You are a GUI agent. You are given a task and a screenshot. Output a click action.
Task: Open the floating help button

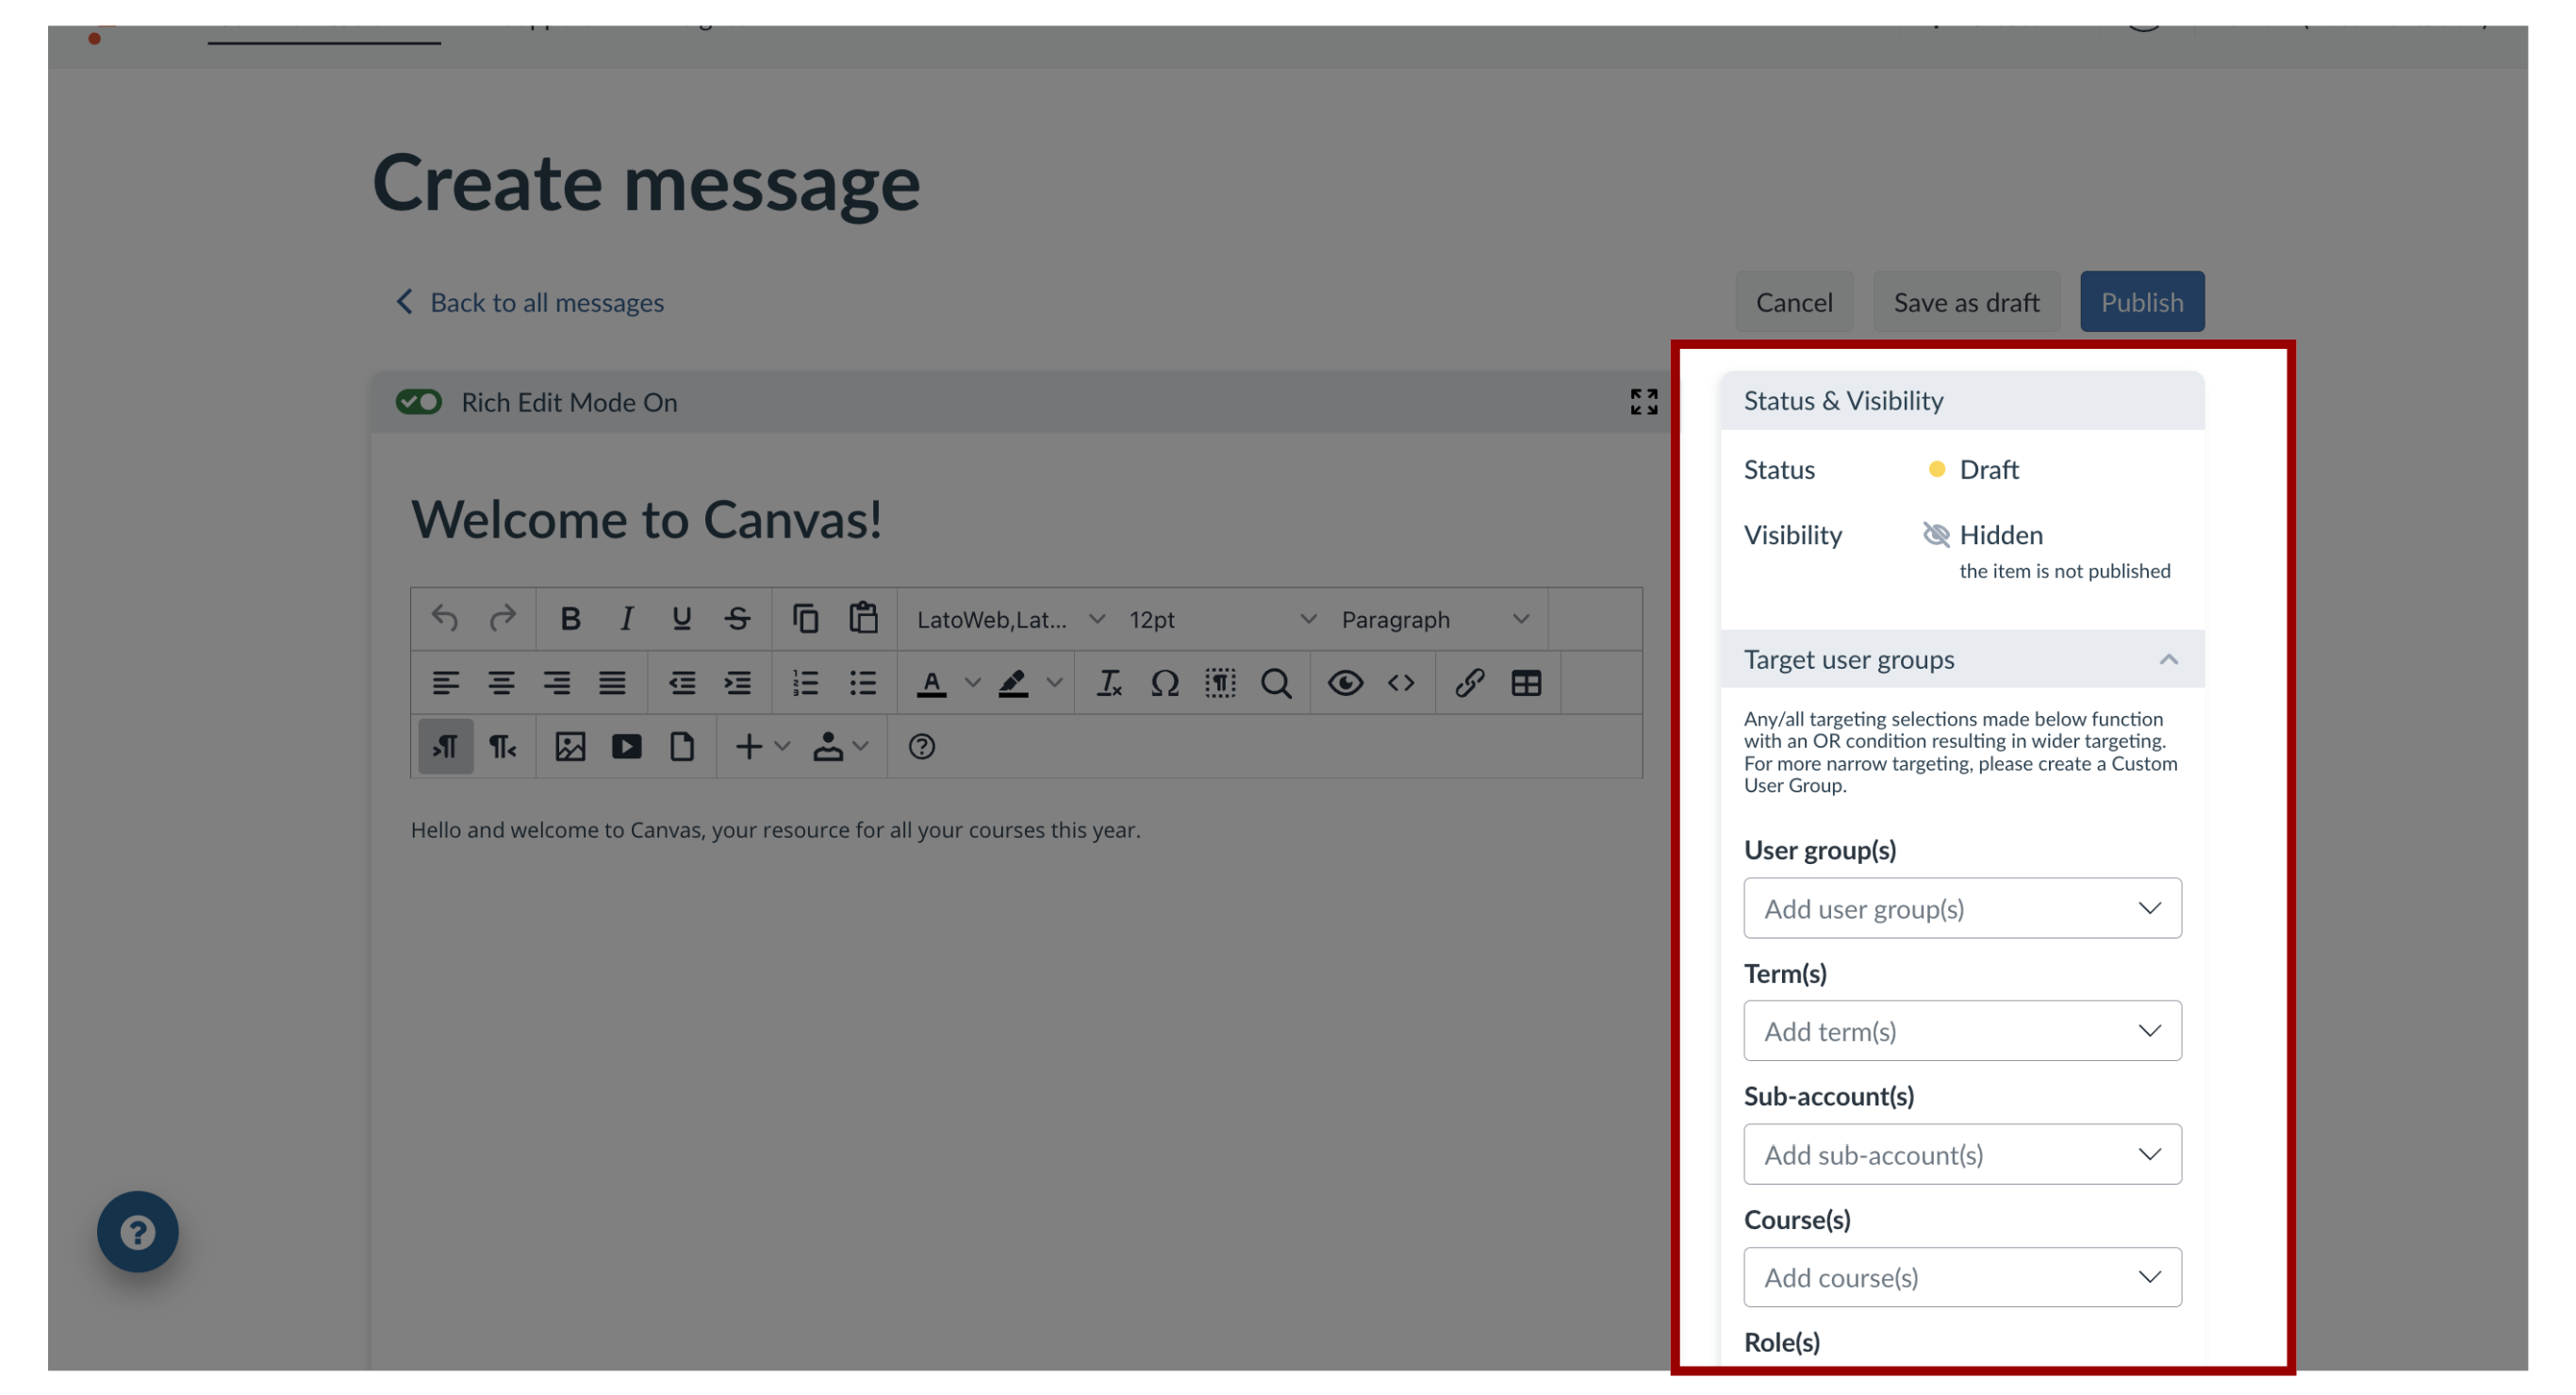pos(138,1231)
